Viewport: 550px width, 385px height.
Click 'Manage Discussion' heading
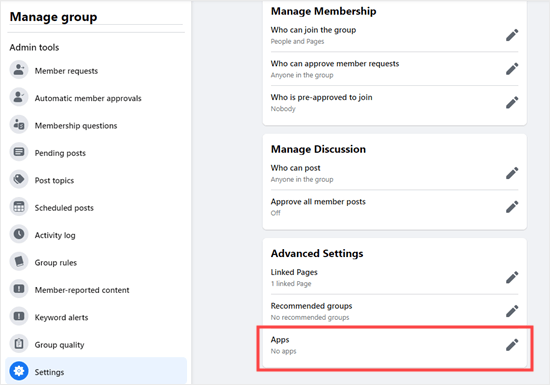pyautogui.click(x=318, y=149)
